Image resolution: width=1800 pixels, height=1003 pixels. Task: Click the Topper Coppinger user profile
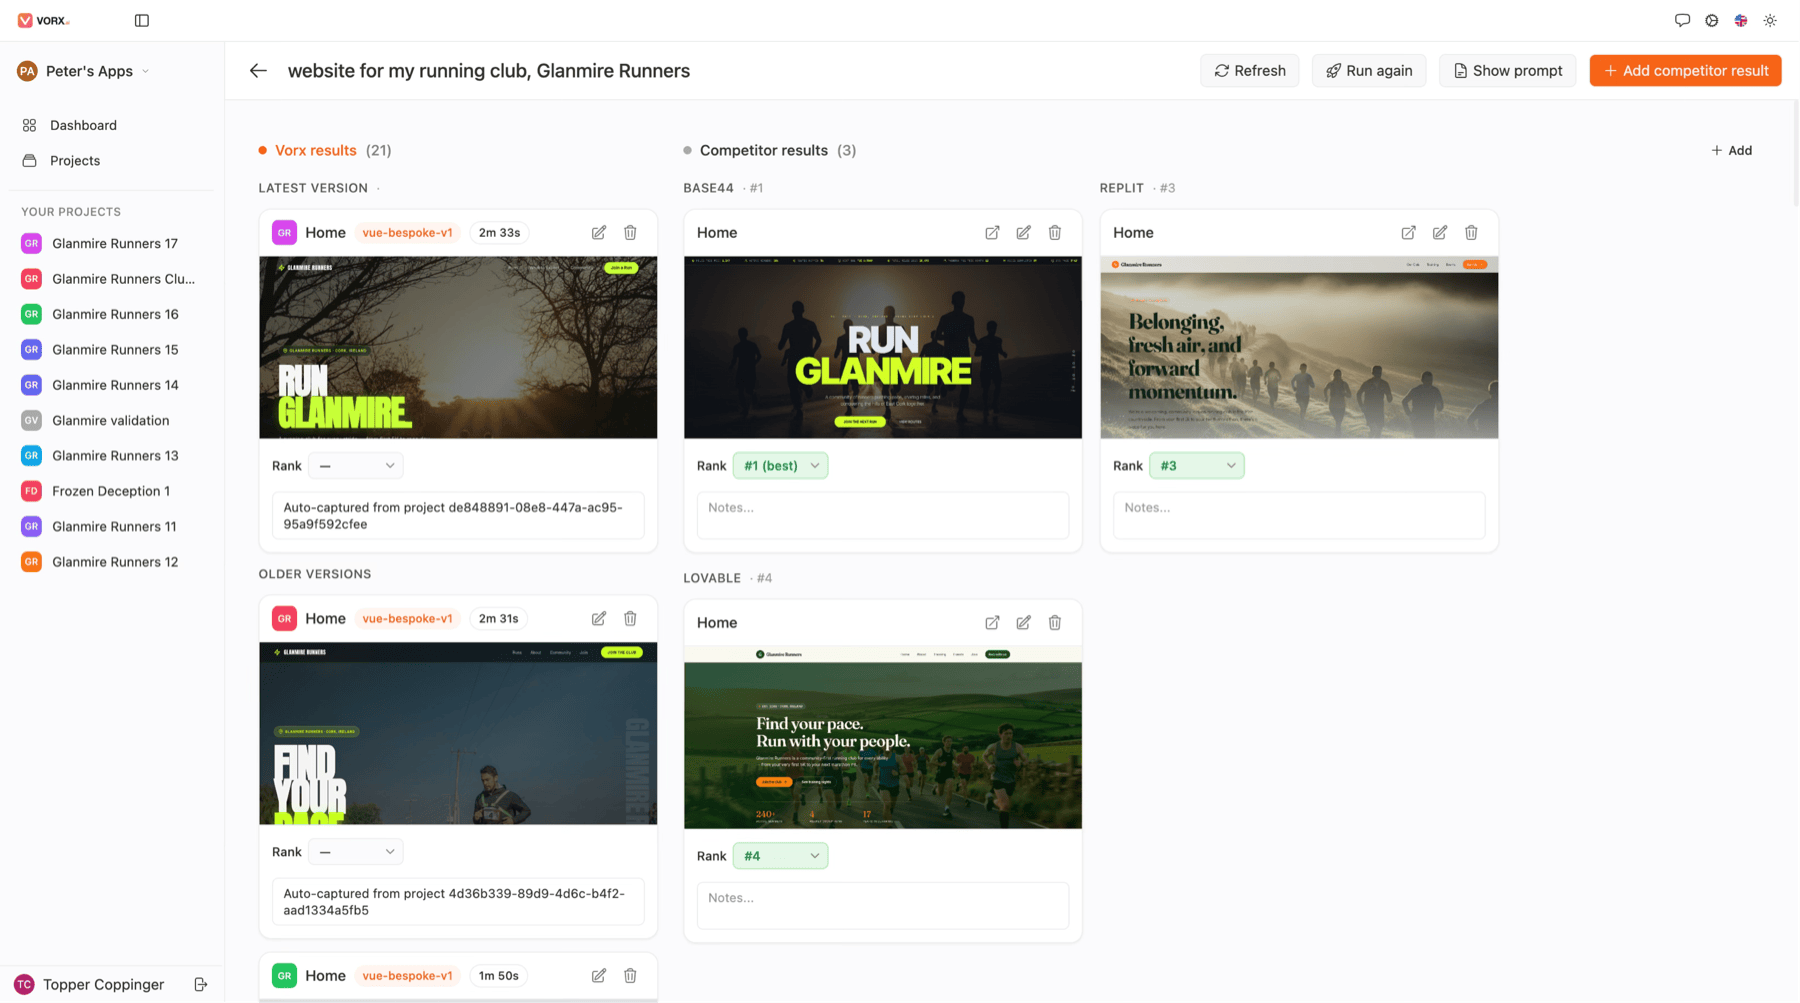point(90,985)
